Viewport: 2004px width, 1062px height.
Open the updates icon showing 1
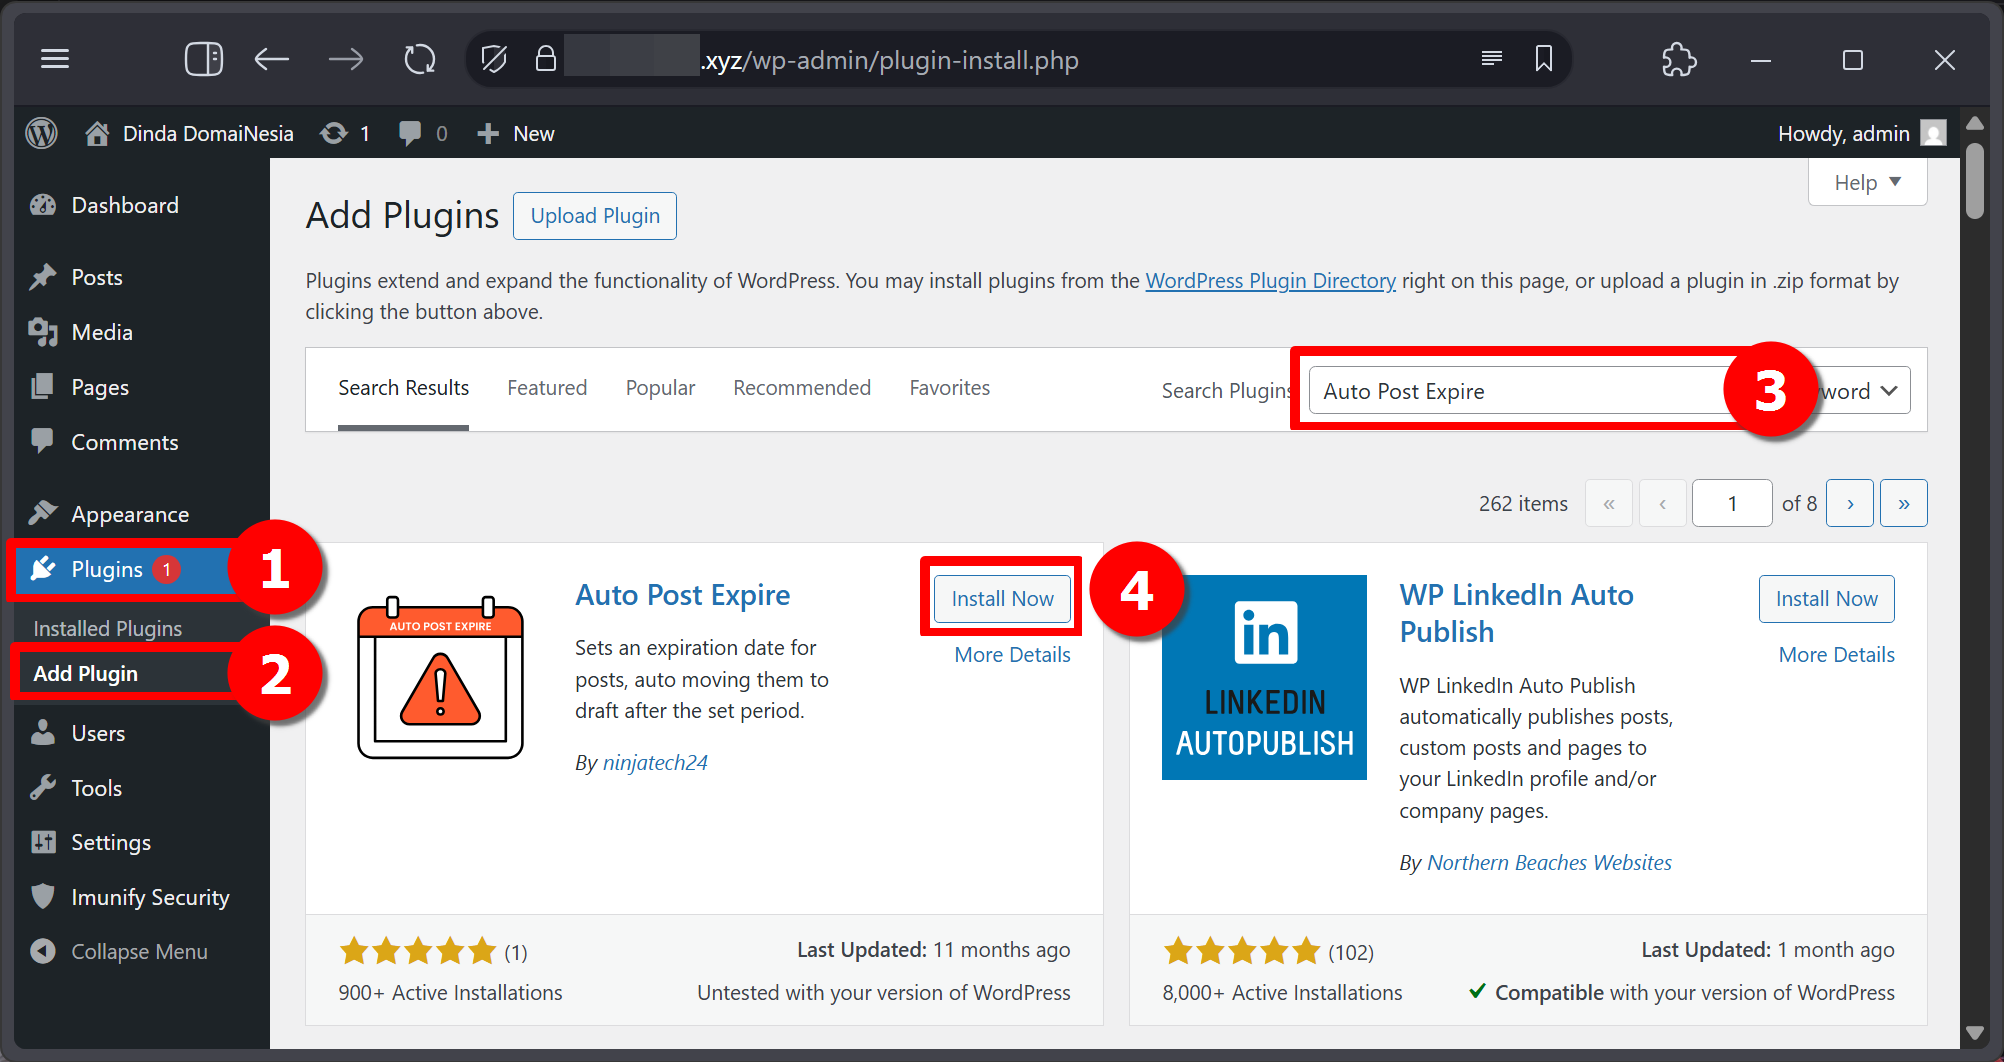click(346, 133)
